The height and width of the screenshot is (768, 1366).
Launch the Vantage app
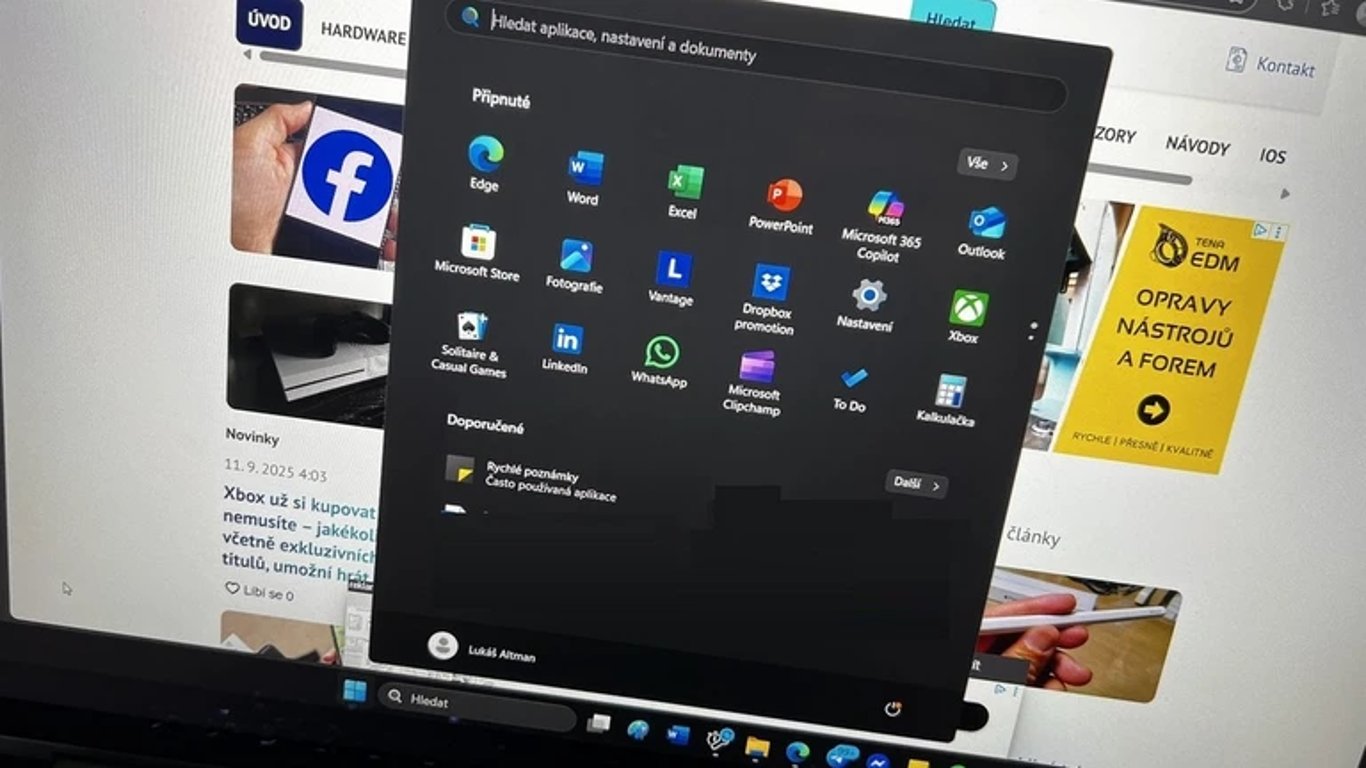click(672, 278)
